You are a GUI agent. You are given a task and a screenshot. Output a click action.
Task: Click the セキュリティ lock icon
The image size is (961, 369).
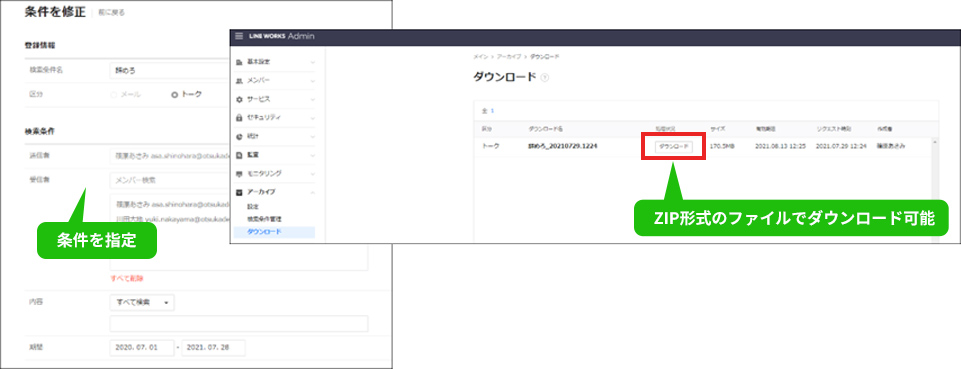pos(239,118)
